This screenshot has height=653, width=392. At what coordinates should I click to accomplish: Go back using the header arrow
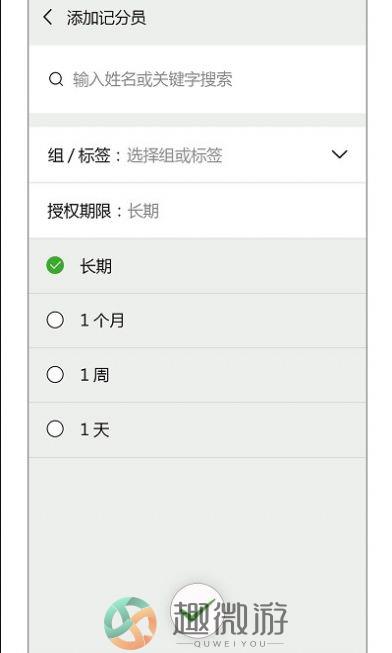48,17
